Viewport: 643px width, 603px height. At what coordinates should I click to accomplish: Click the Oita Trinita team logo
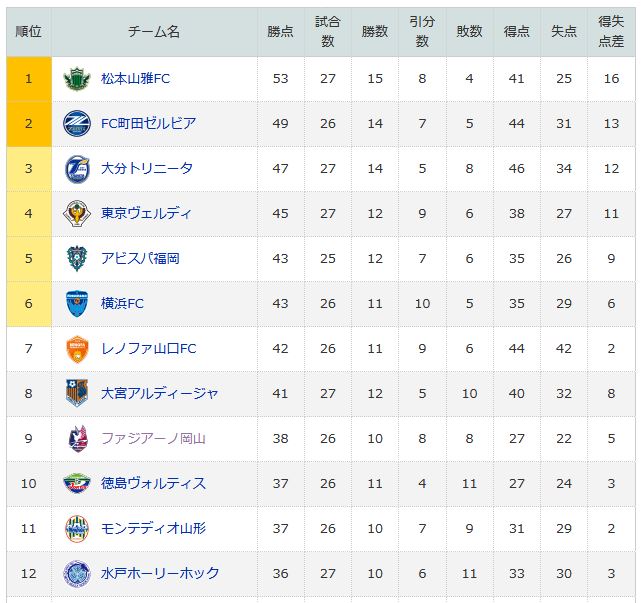tap(78, 169)
